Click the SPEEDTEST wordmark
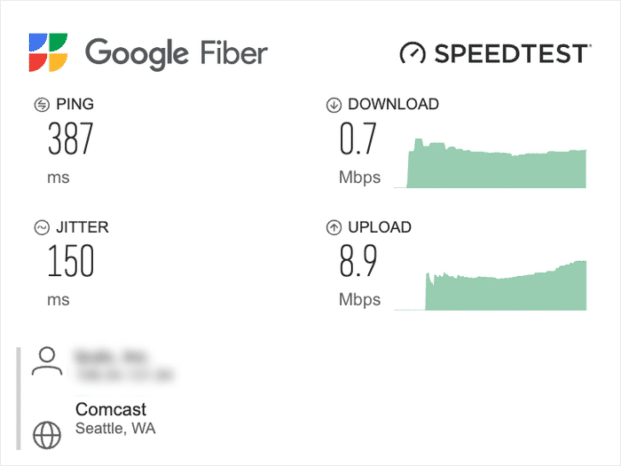Viewport: 621px width, 466px height. [512, 53]
